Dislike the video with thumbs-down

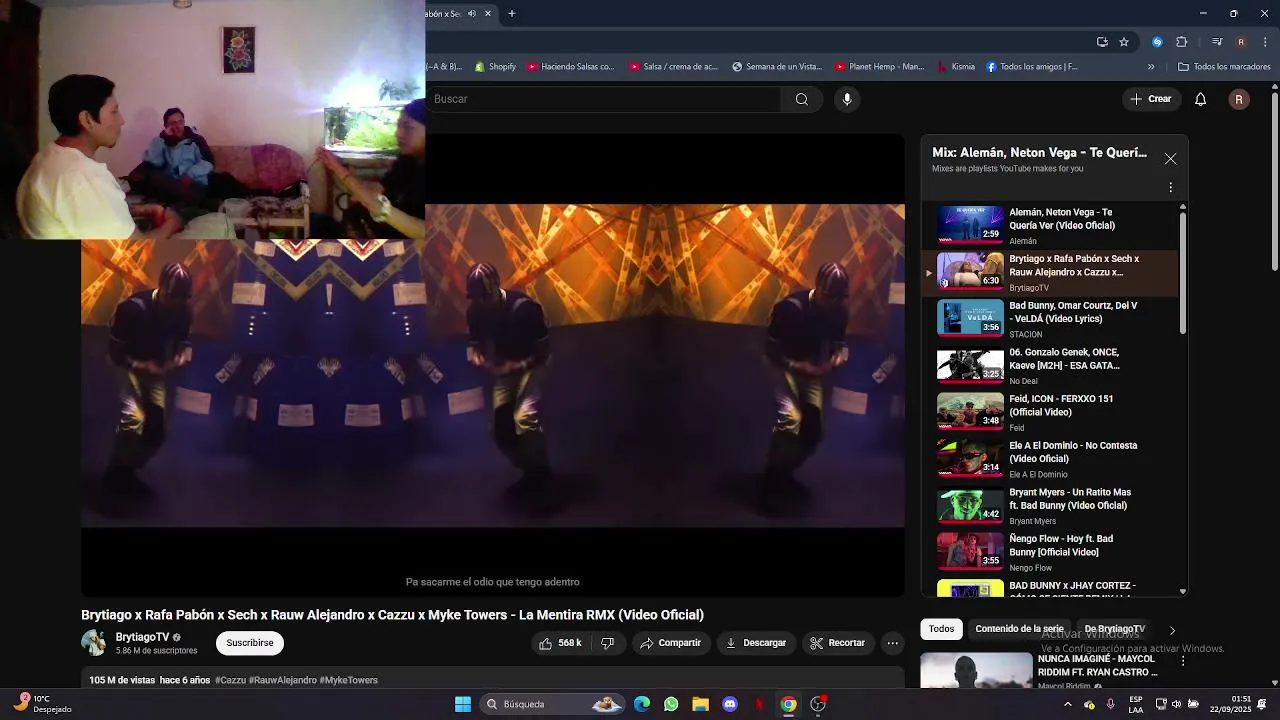pos(607,643)
